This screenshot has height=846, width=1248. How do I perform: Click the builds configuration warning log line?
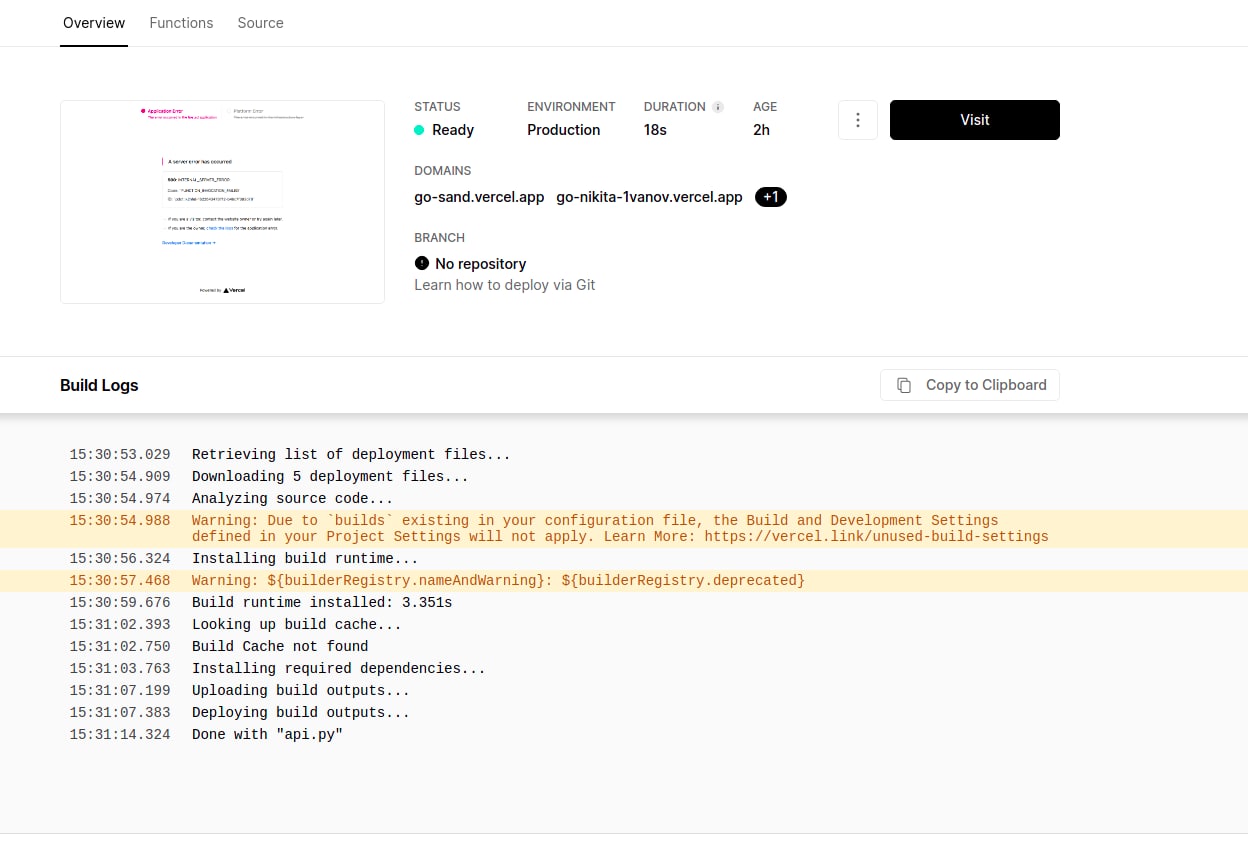624,528
